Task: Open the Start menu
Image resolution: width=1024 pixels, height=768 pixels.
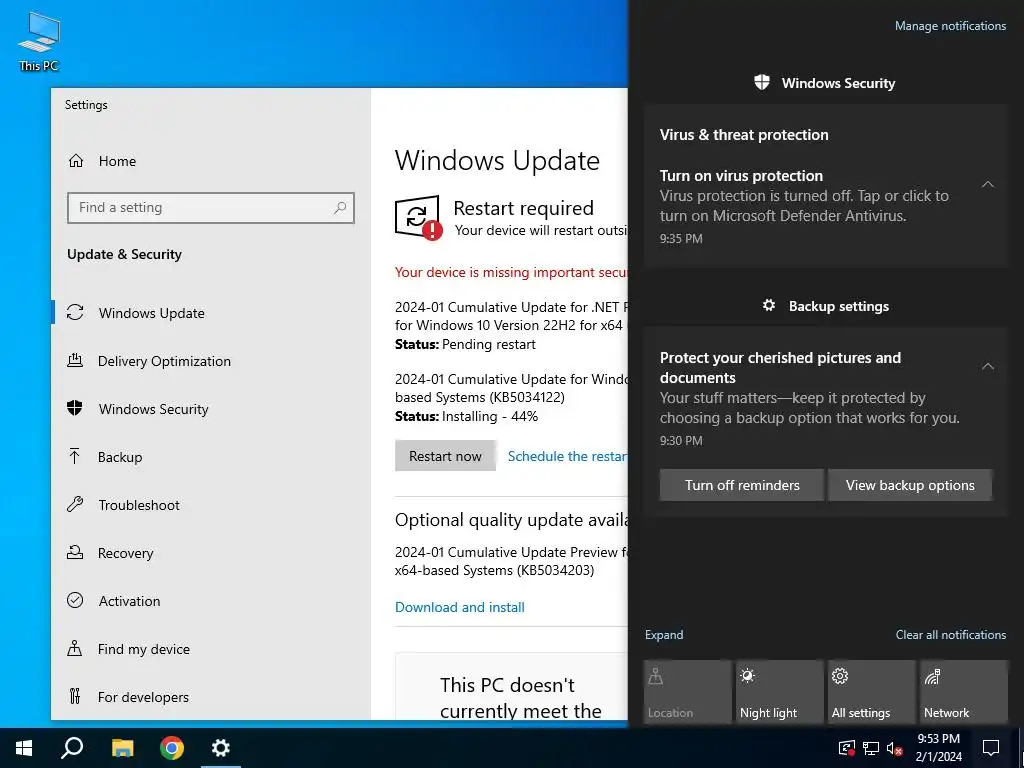Action: [x=24, y=748]
